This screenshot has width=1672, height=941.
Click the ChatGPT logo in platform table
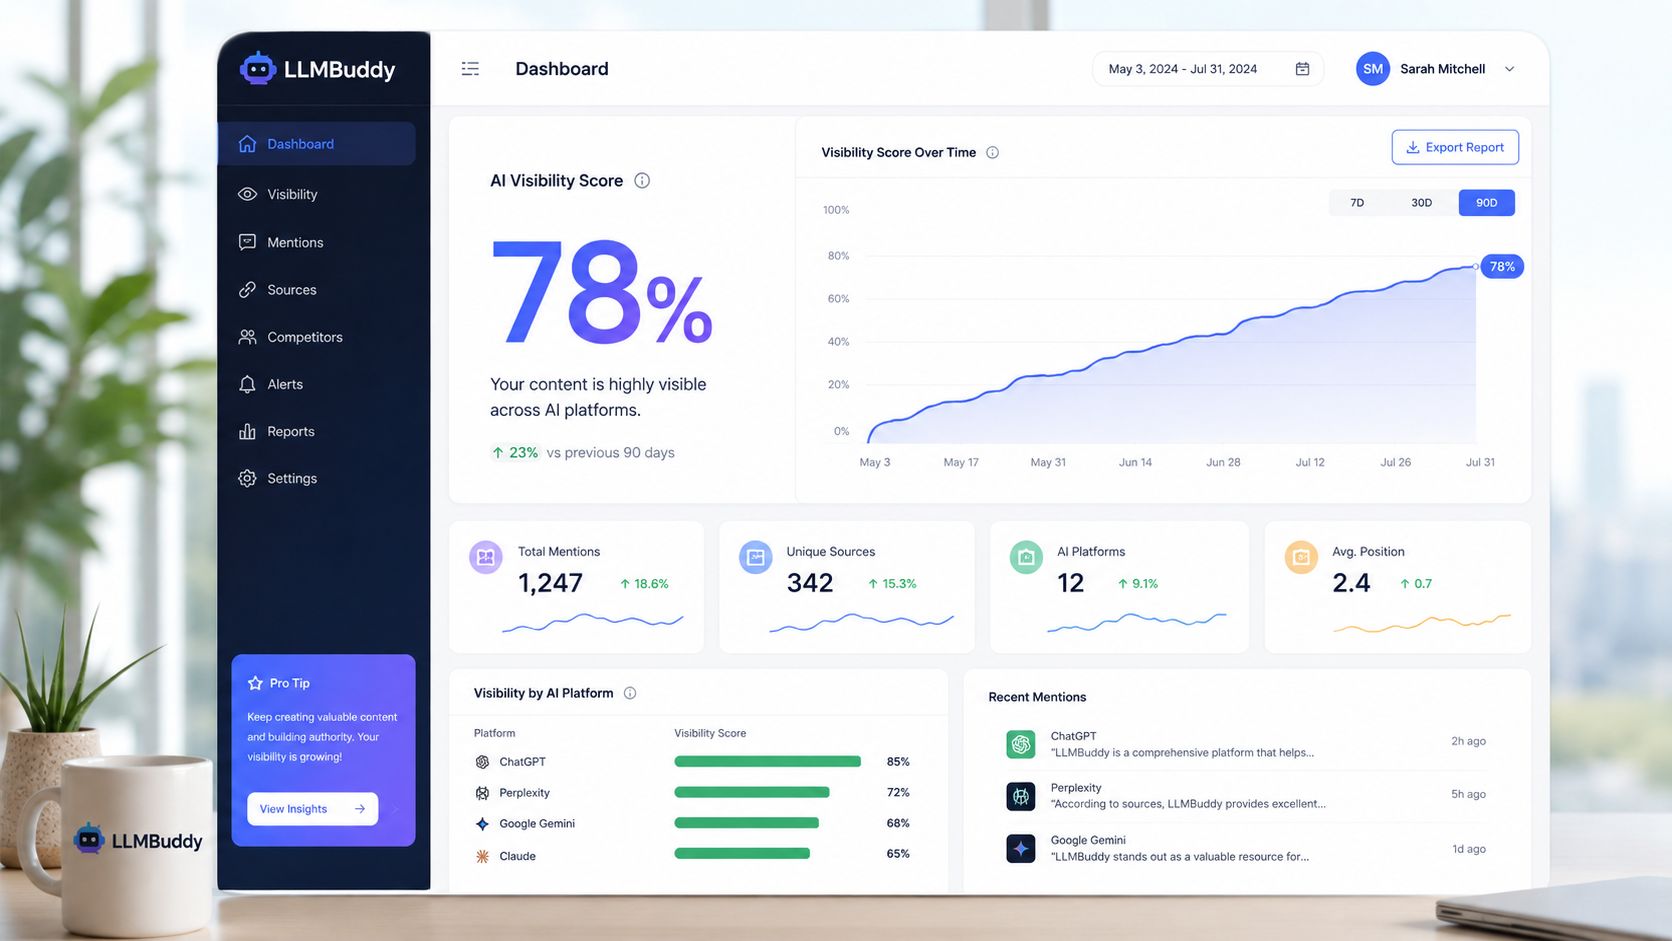coord(482,762)
